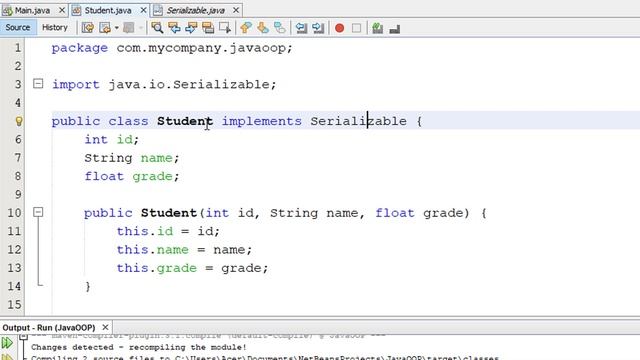Collapse the output fold marker

[23, 336]
